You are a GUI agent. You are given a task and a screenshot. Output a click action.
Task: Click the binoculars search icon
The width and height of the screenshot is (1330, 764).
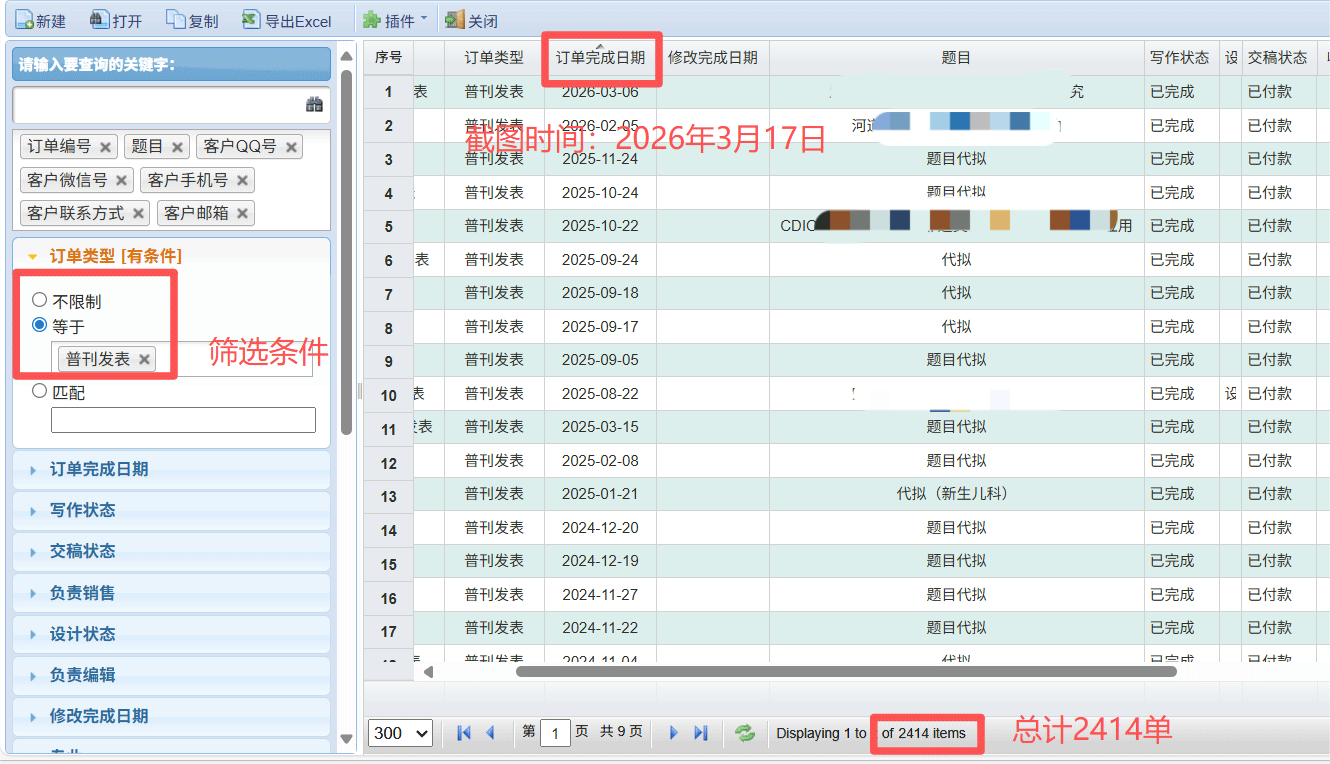[x=314, y=104]
